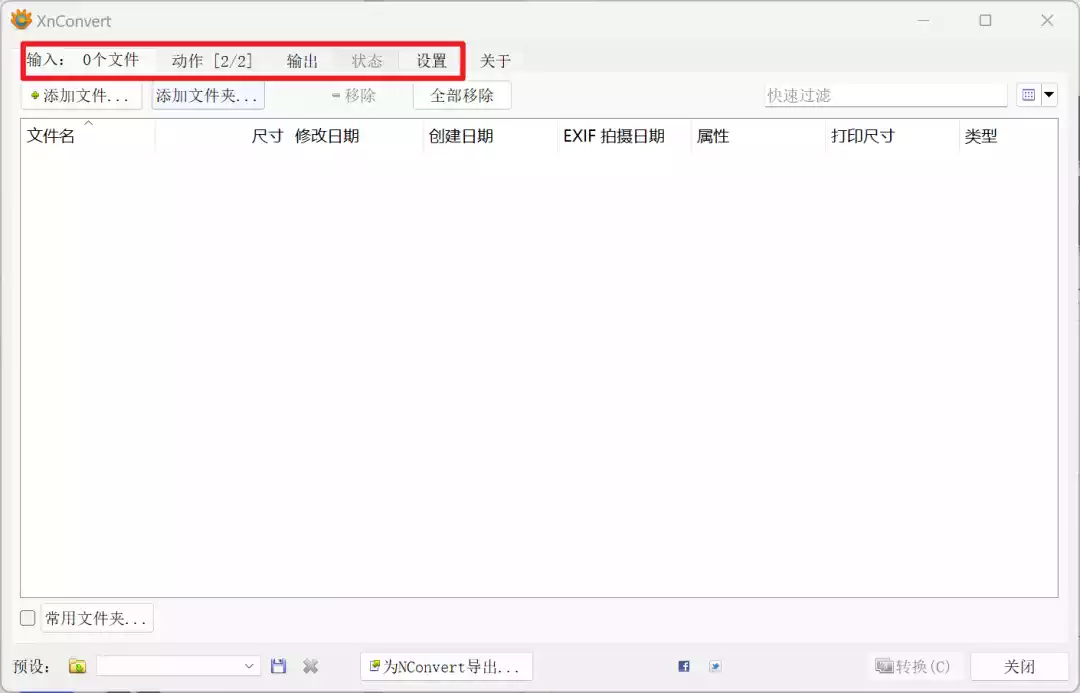Click the 关闭 button
Viewport: 1080px width, 693px height.
click(1019, 666)
